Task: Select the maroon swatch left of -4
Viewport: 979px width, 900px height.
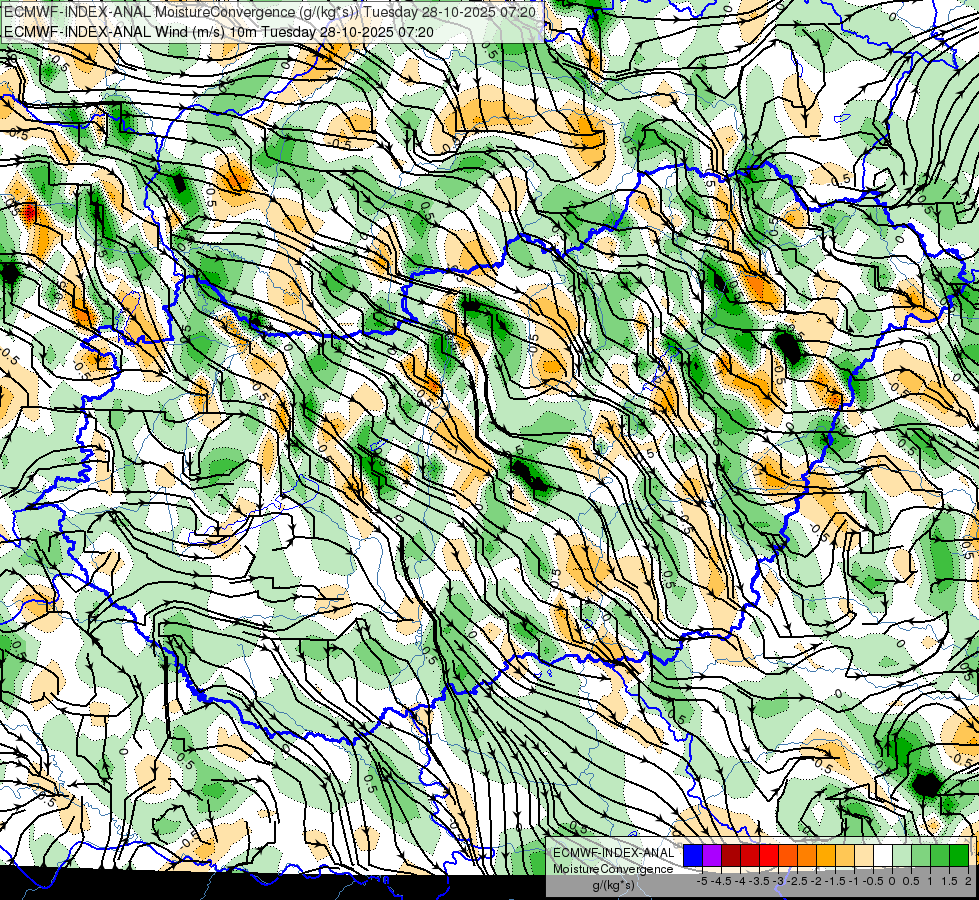Action: coord(731,855)
